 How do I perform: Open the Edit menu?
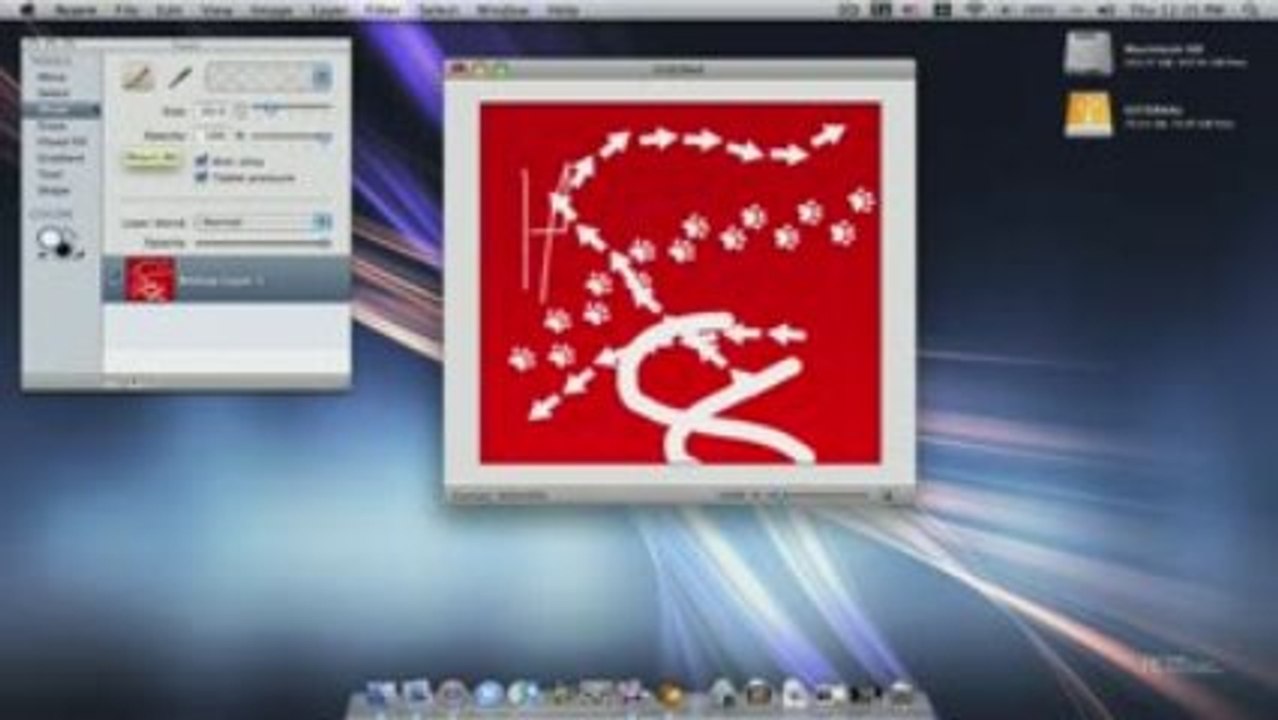169,10
